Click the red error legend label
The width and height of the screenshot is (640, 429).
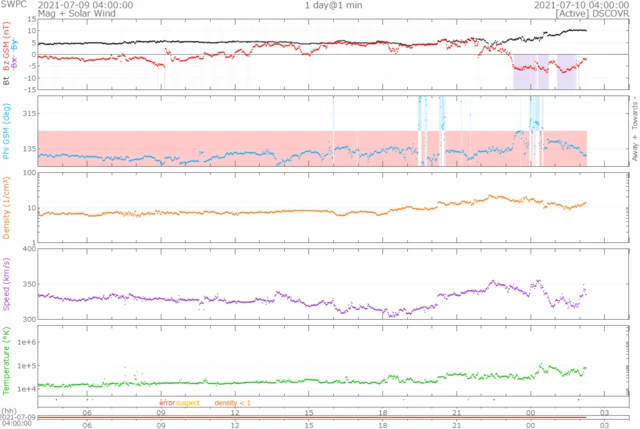click(167, 403)
